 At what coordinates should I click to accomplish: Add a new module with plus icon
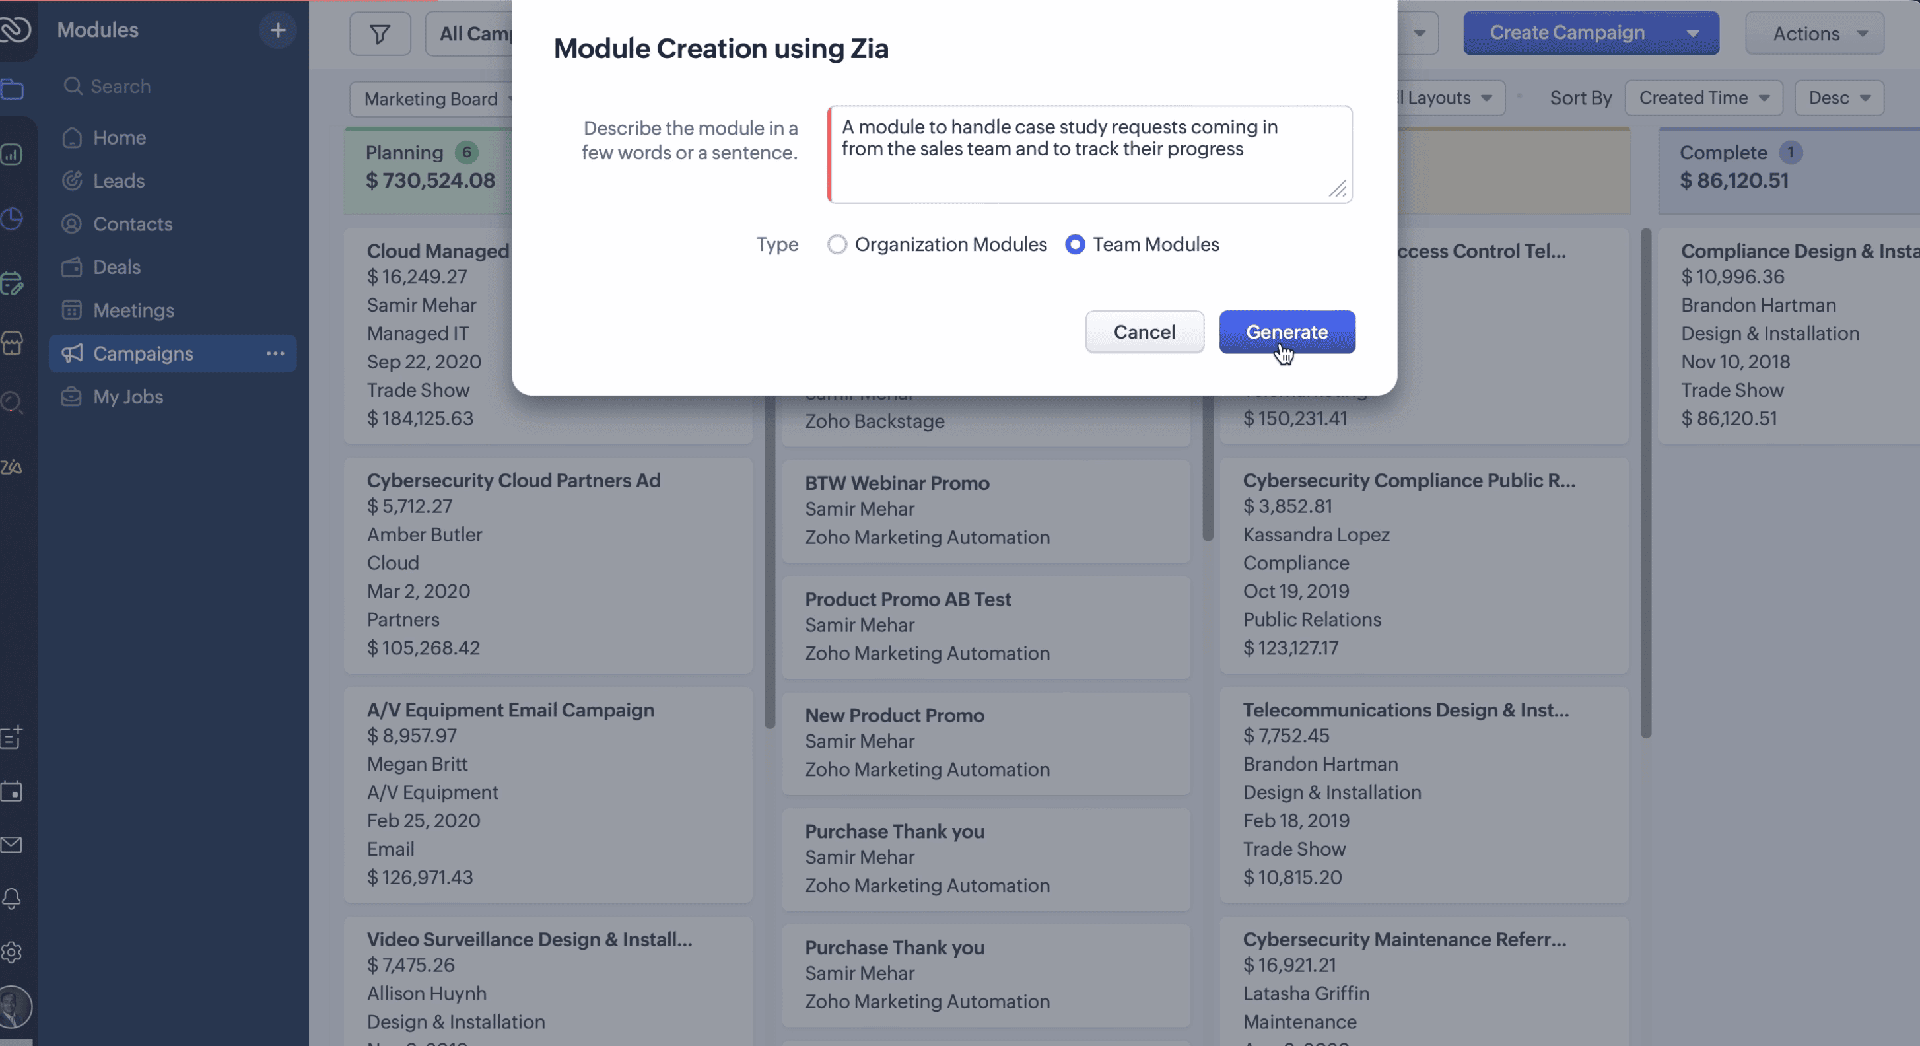(x=278, y=30)
